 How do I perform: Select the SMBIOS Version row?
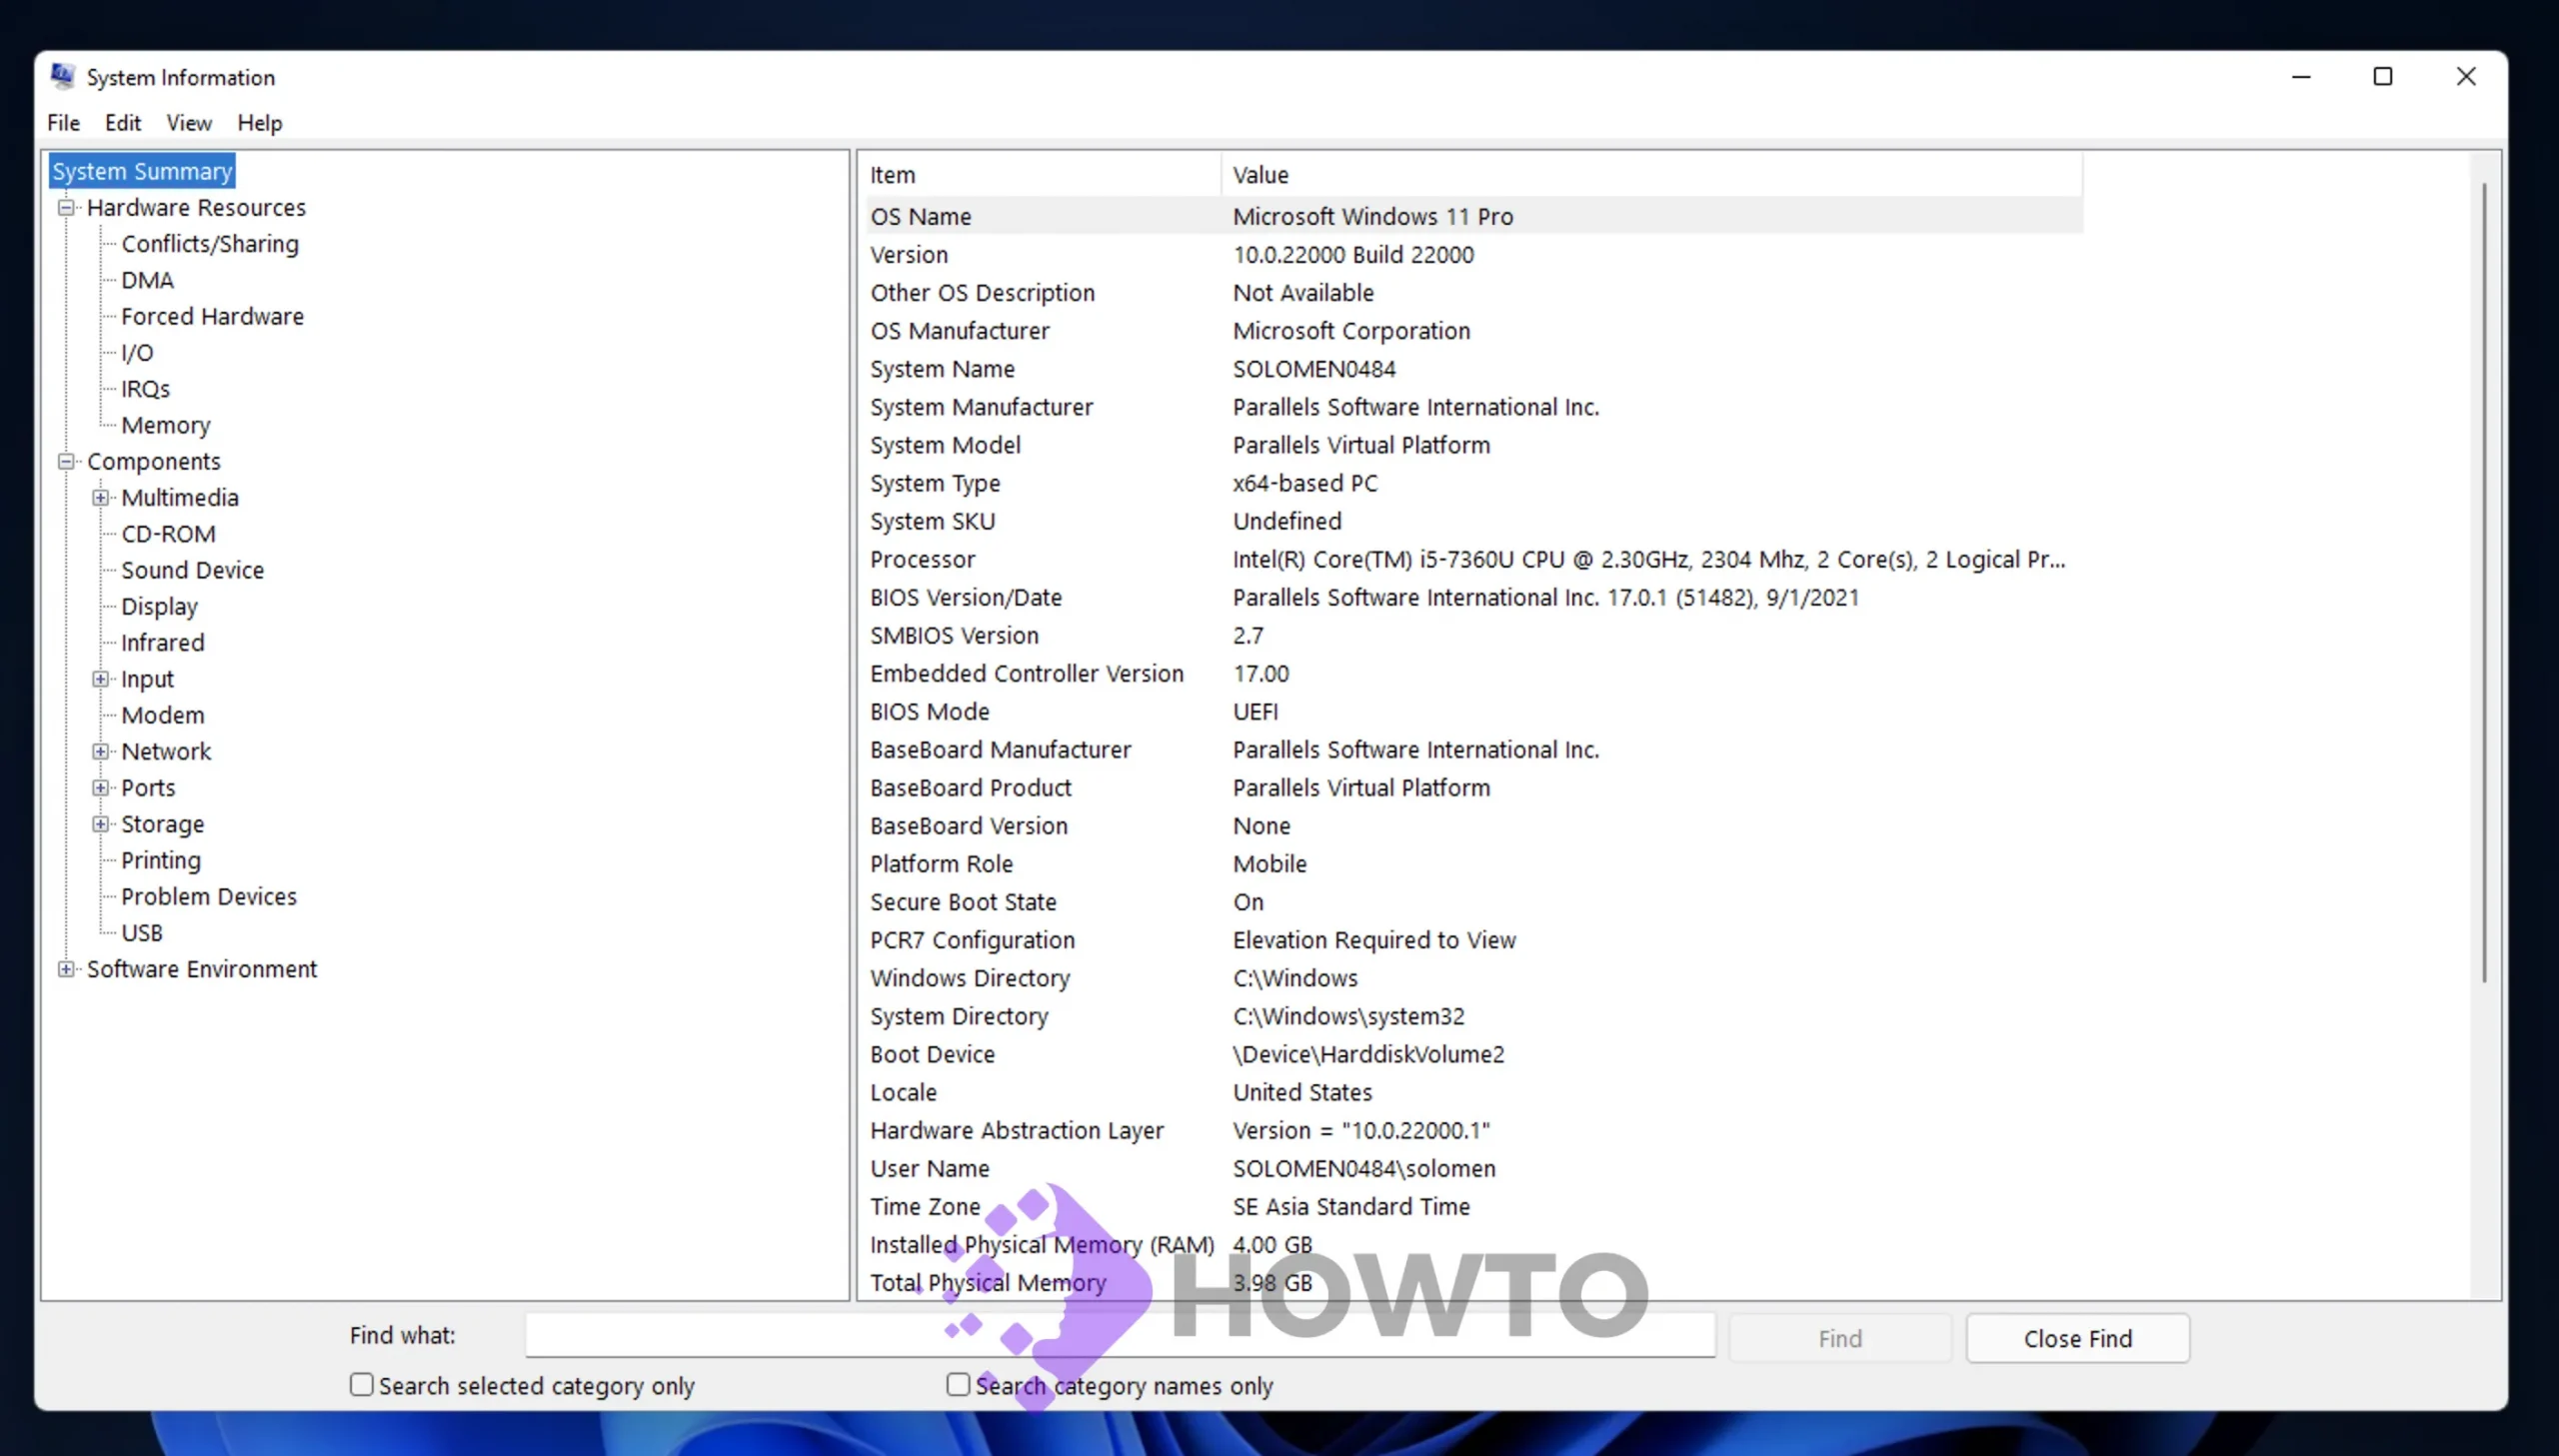(1474, 635)
